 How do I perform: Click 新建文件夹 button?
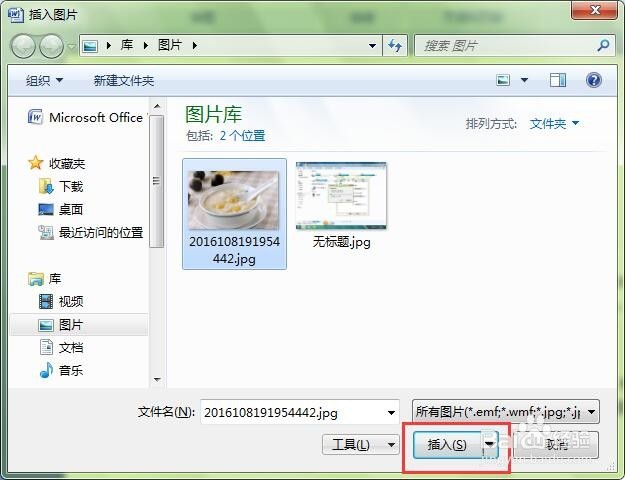click(x=124, y=81)
